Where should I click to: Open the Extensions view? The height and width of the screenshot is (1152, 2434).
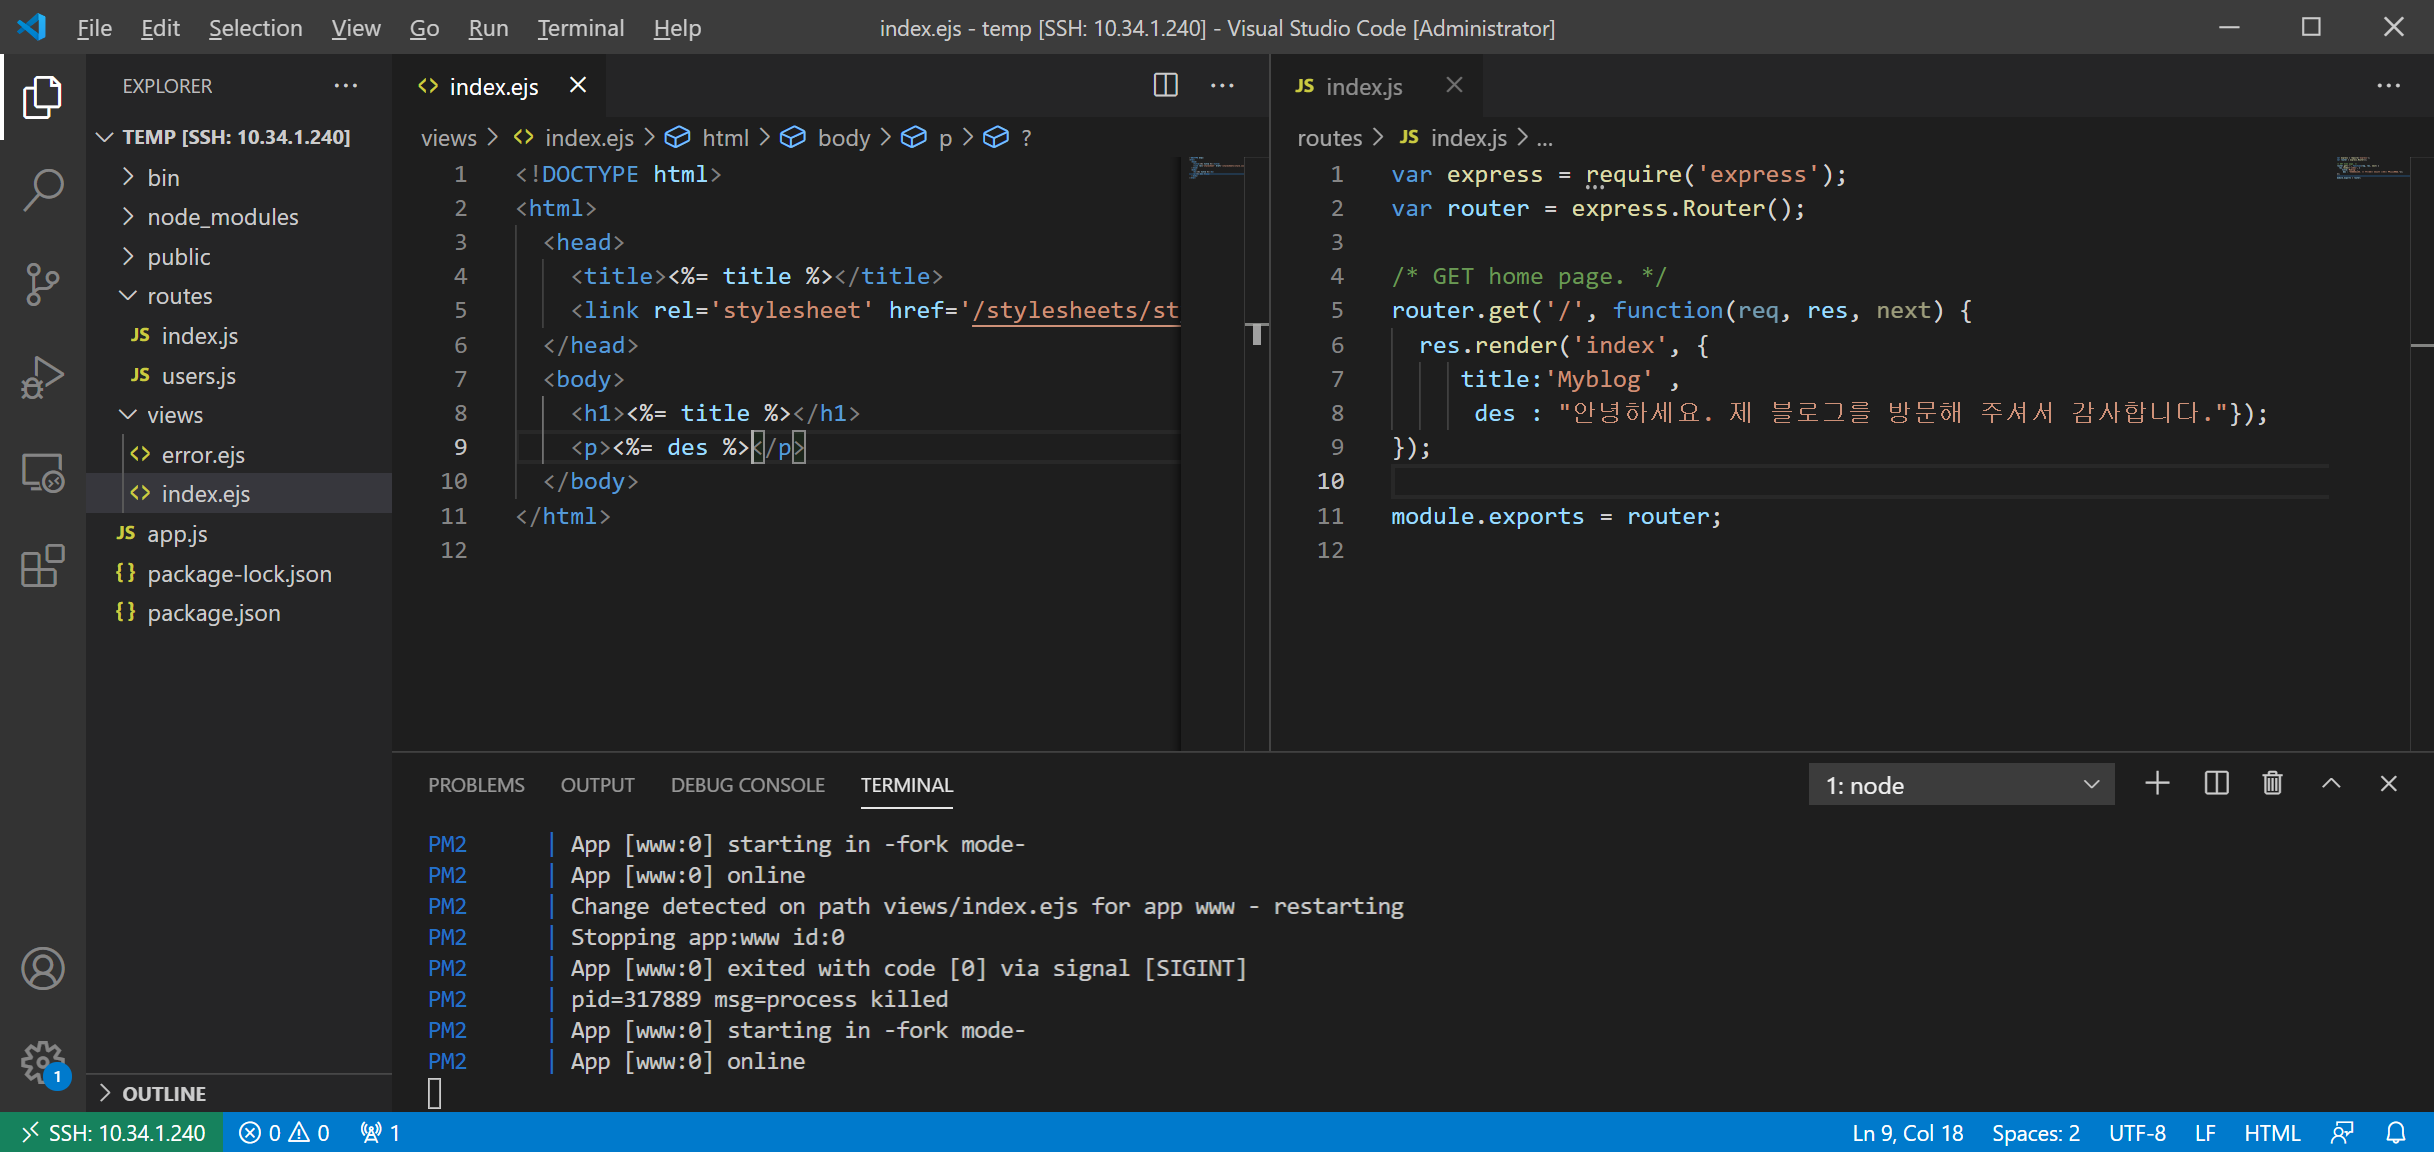(43, 567)
